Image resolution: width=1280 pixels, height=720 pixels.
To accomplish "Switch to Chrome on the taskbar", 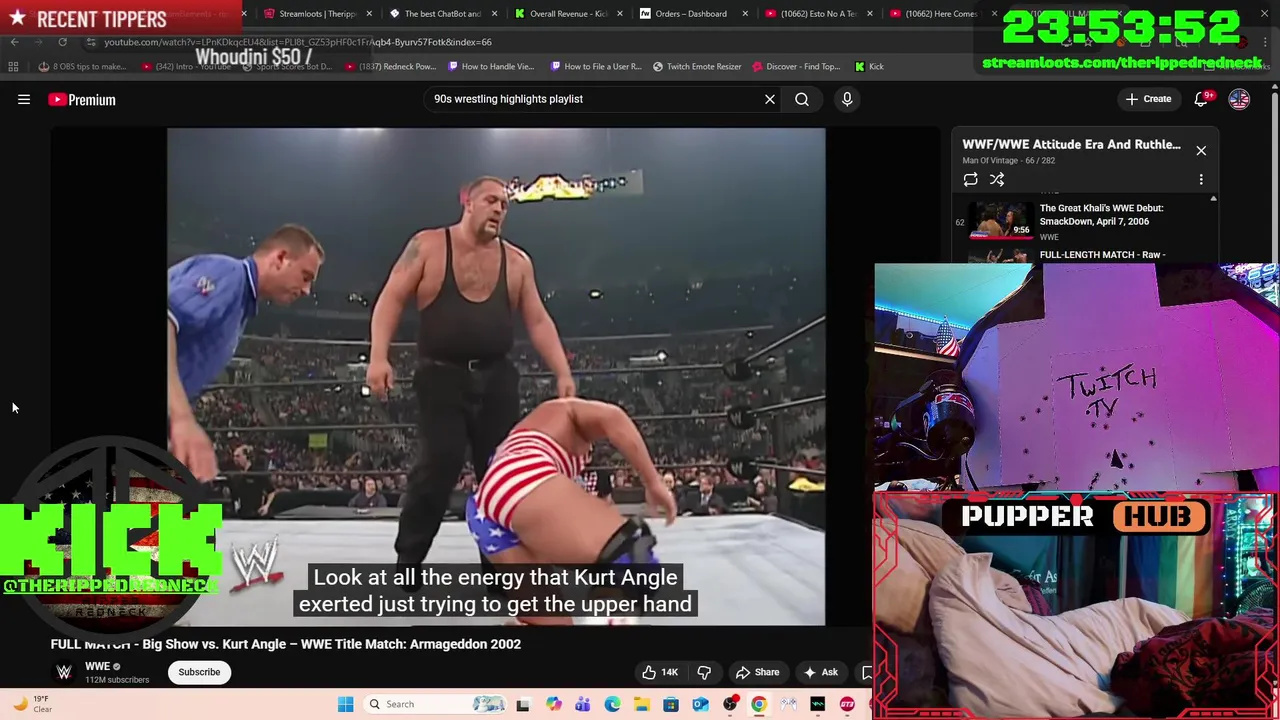I will [x=759, y=704].
